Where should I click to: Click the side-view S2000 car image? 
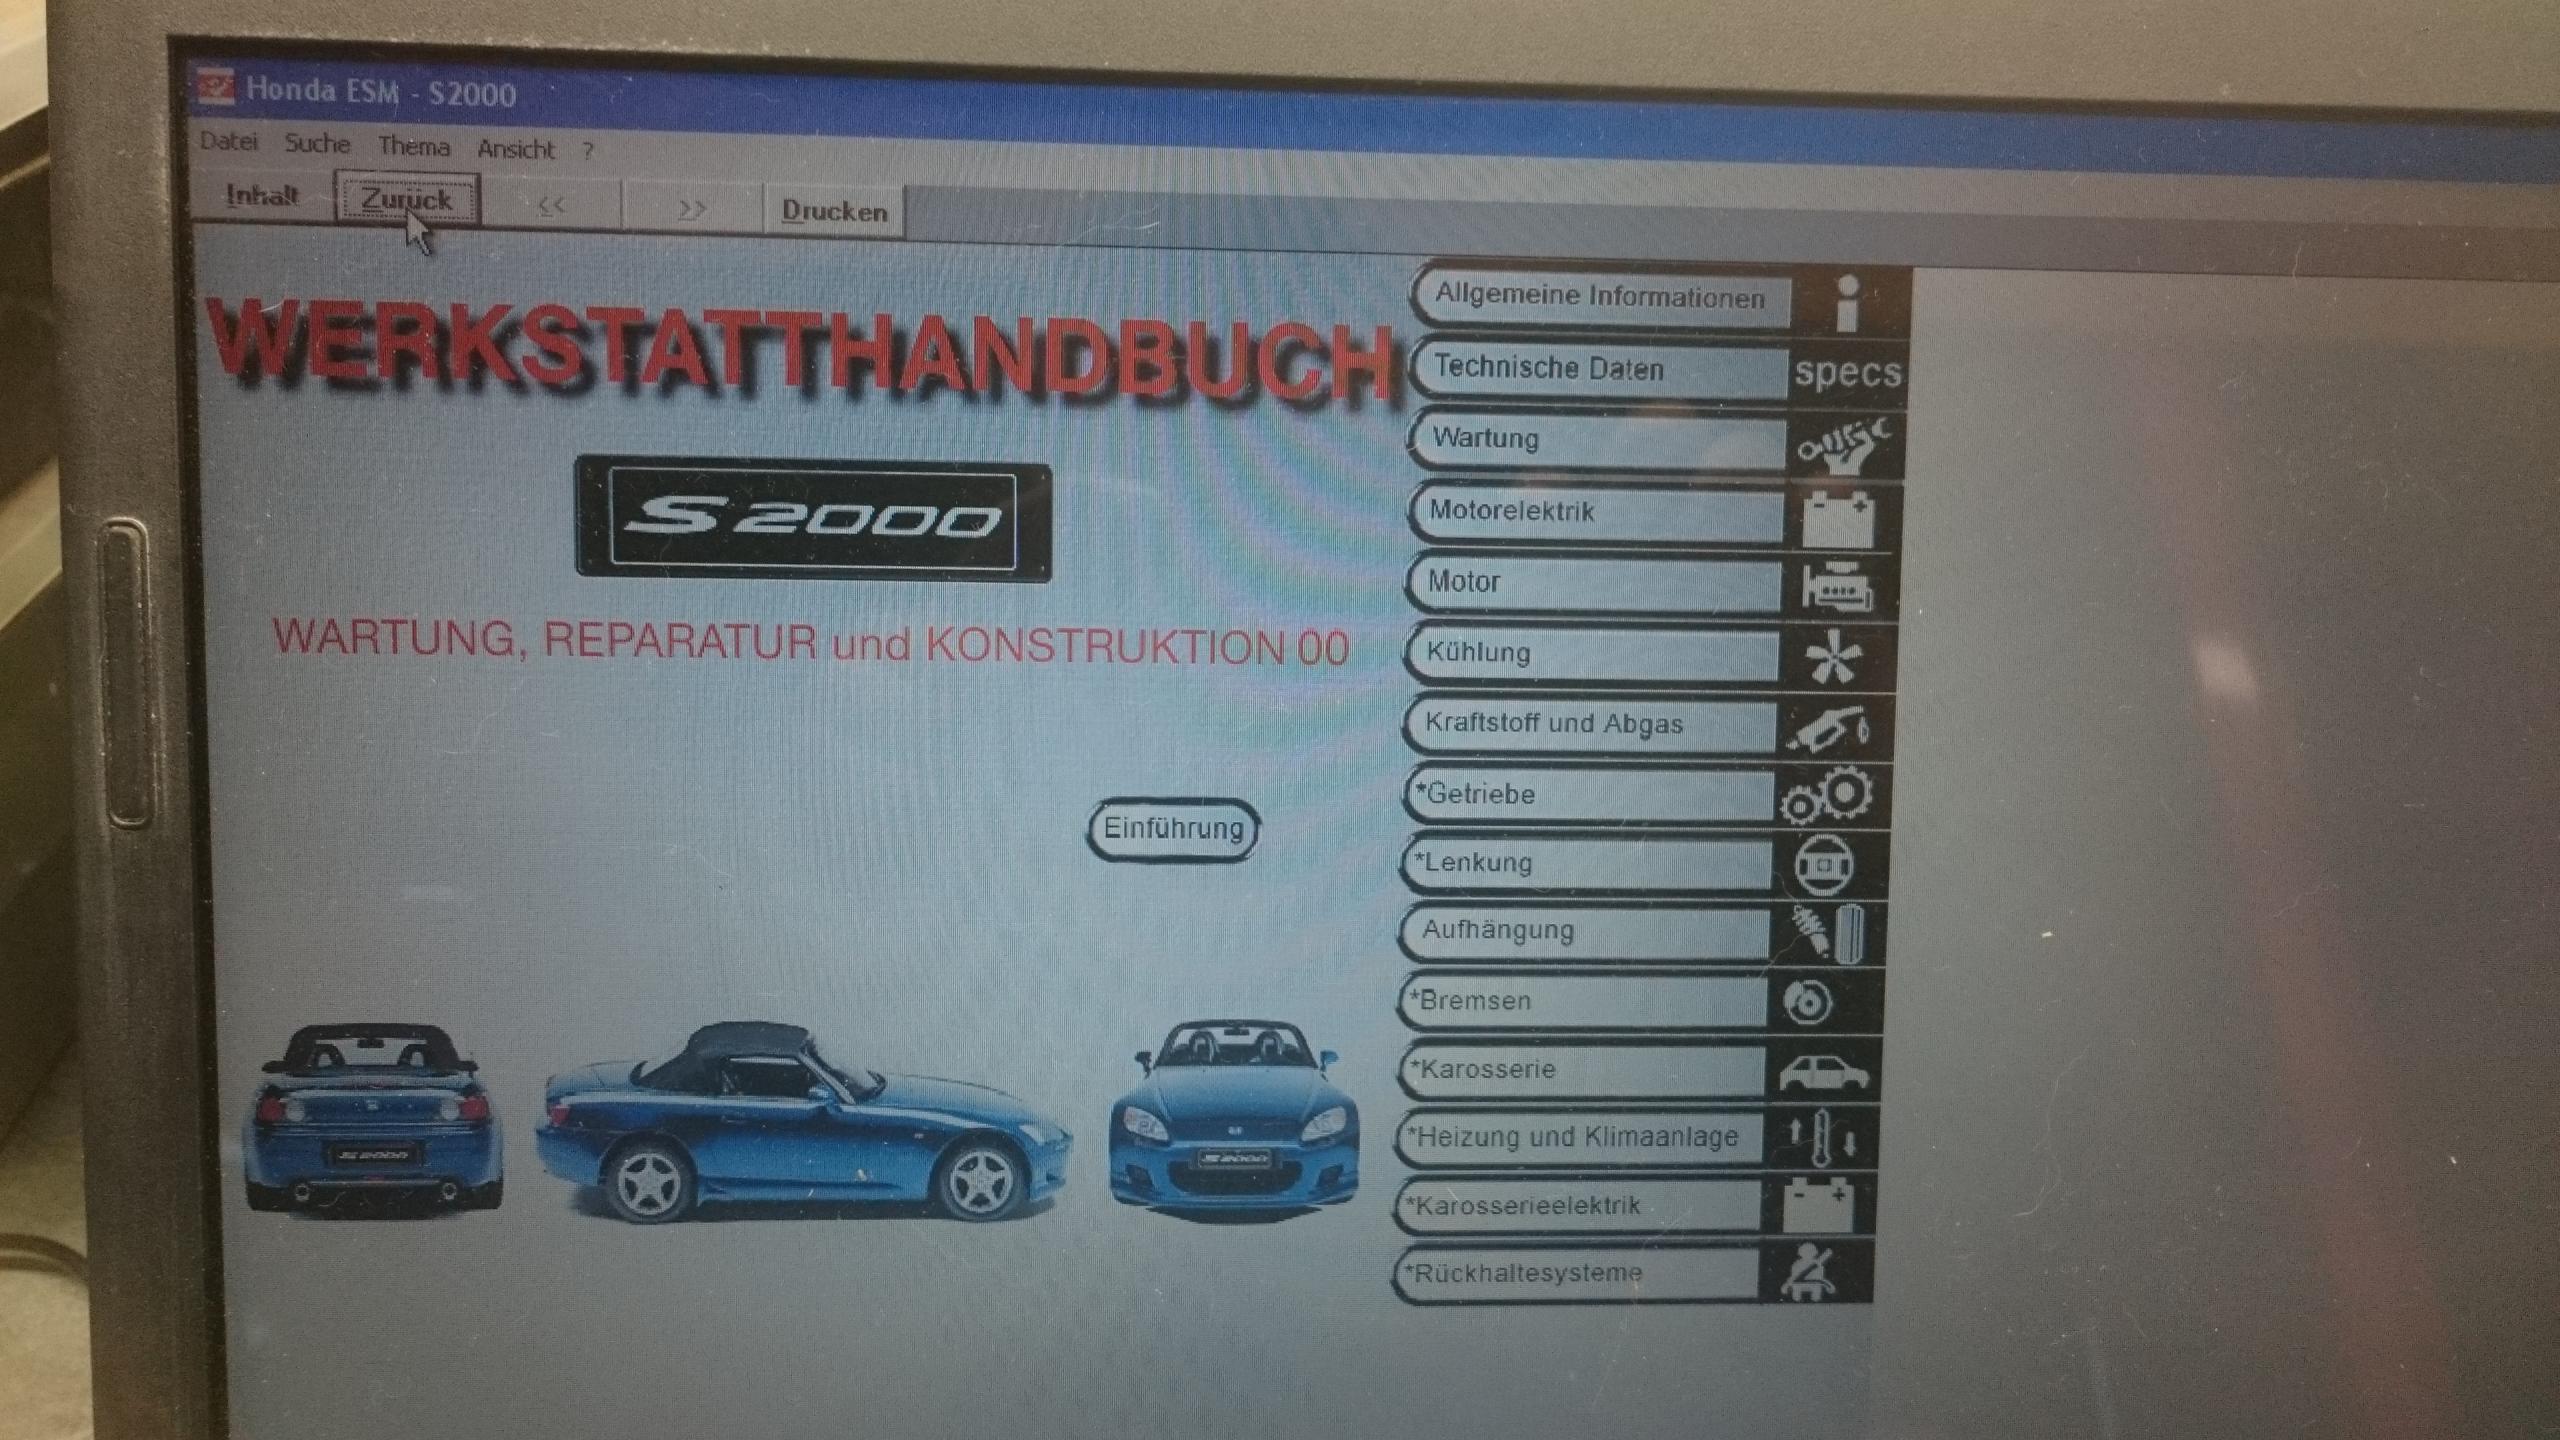pyautogui.click(x=803, y=1122)
